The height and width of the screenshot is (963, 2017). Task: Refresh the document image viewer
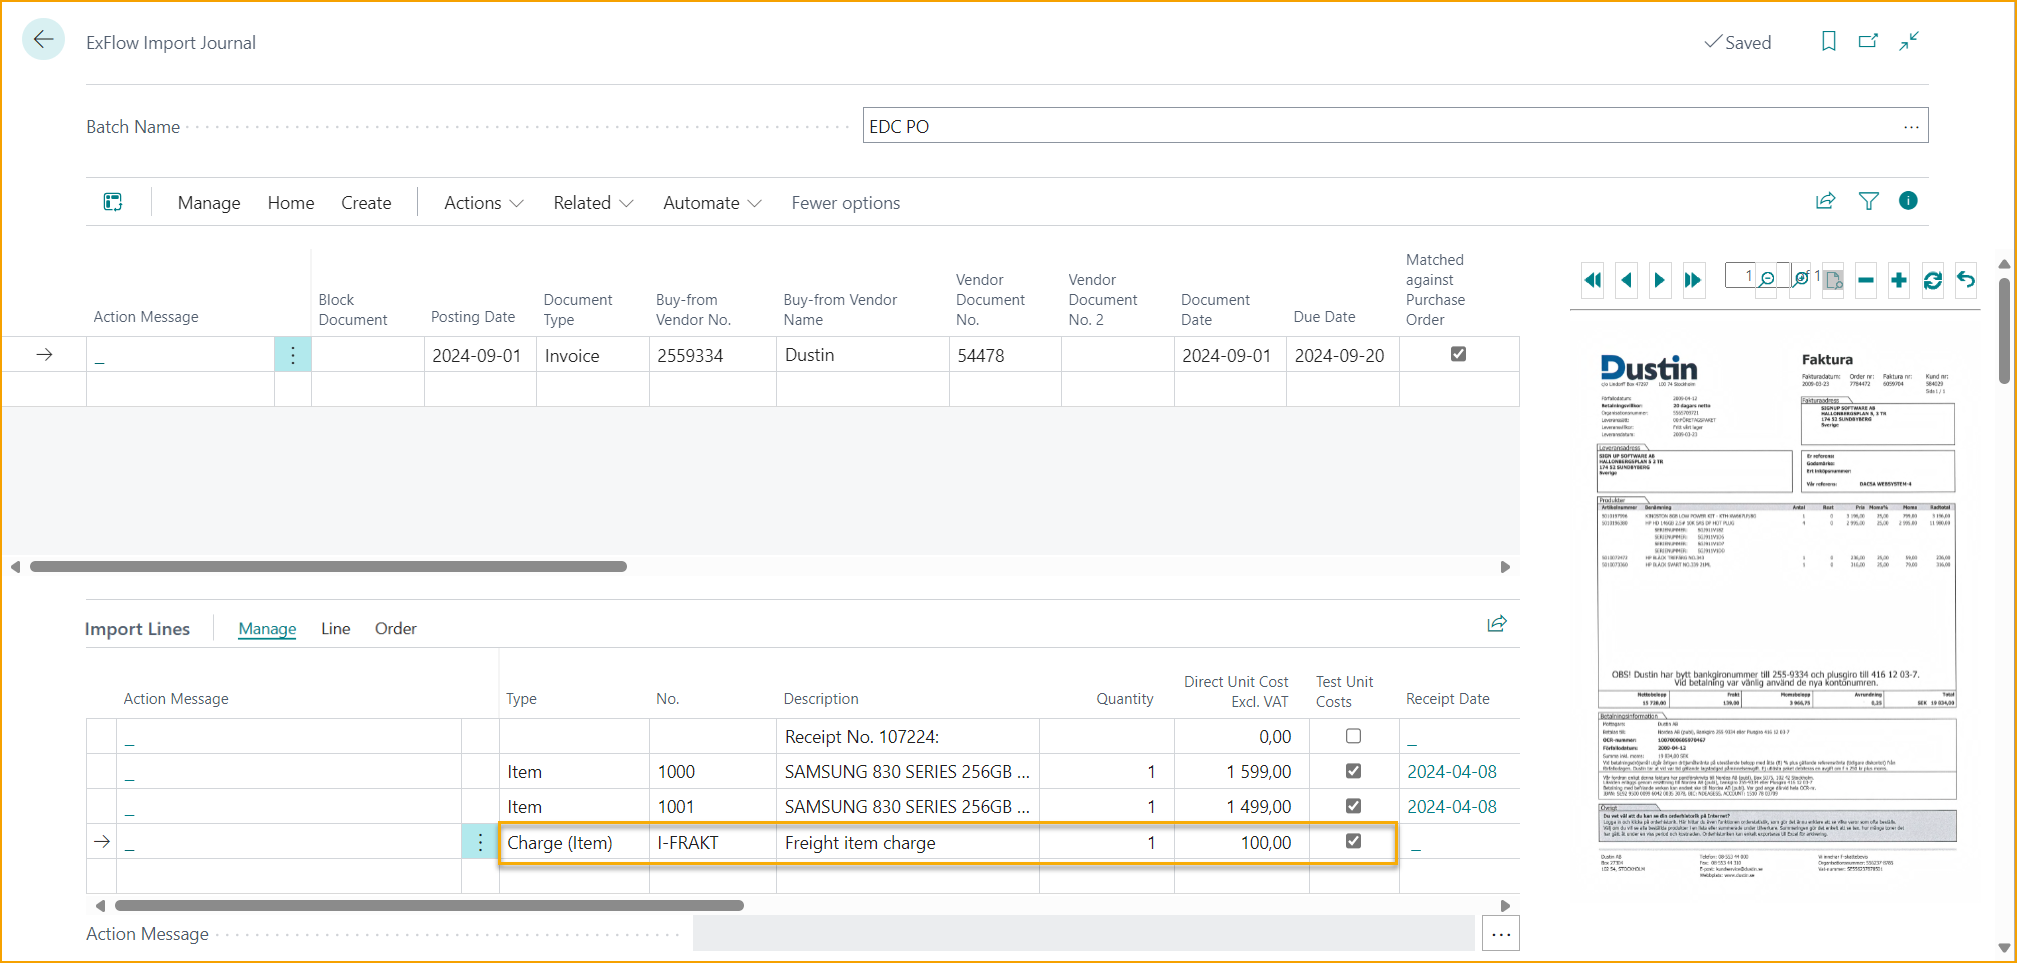pos(1933,280)
